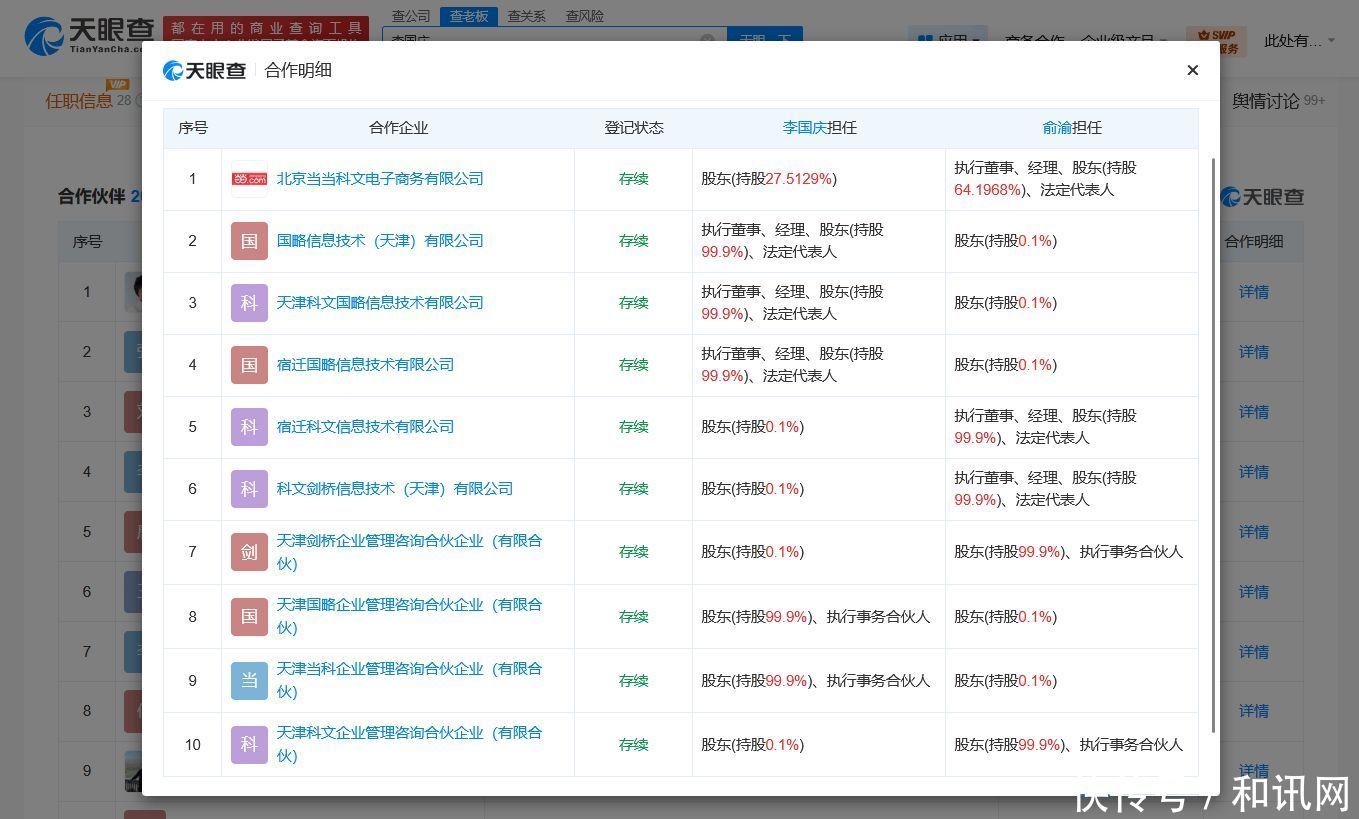1359x819 pixels.
Task: Expand the 此处有 dropdown in top bar
Action: [x=1299, y=41]
